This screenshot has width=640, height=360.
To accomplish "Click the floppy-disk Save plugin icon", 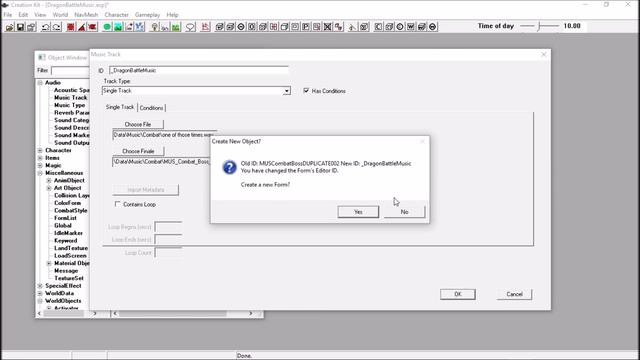I will (x=20, y=27).
